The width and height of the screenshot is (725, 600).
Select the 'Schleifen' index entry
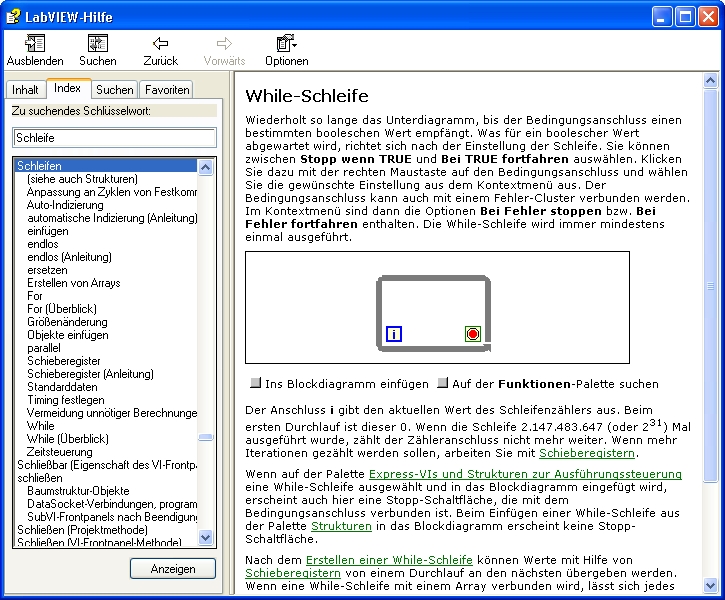pyautogui.click(x=106, y=165)
